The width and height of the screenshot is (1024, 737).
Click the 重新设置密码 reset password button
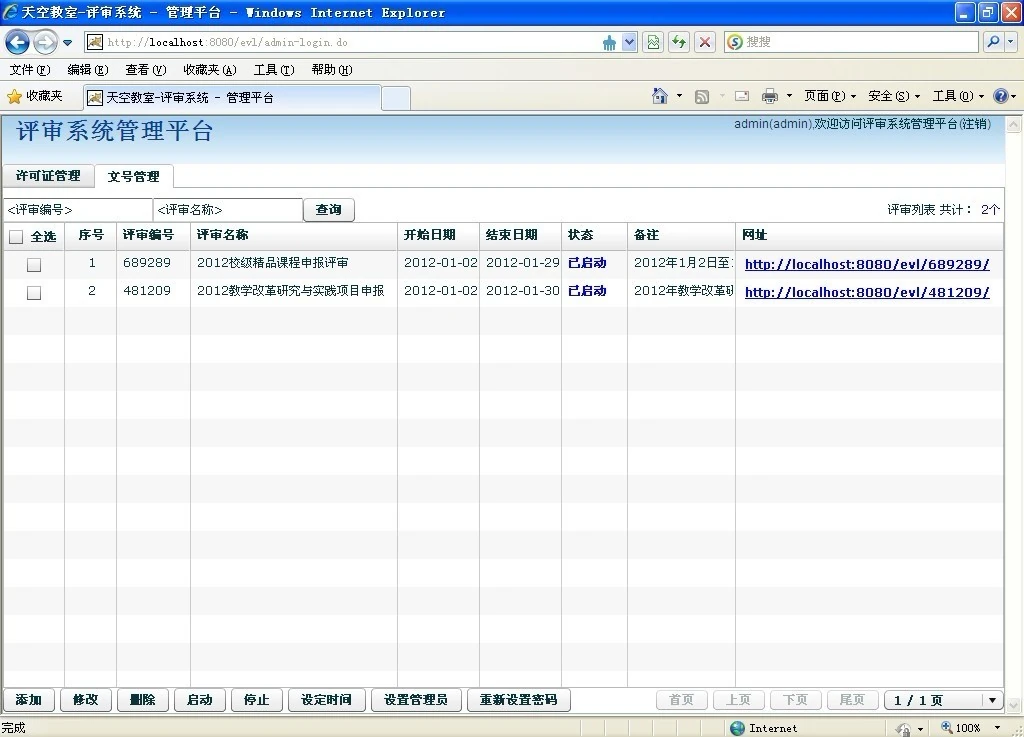coord(519,700)
